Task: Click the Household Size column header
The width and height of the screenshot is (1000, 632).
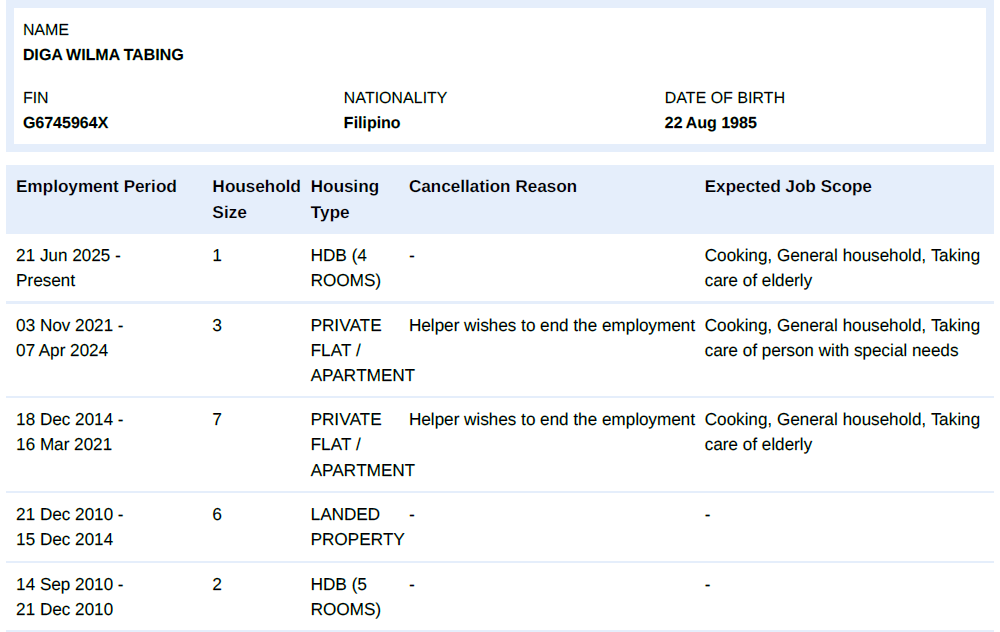Action: tap(256, 199)
